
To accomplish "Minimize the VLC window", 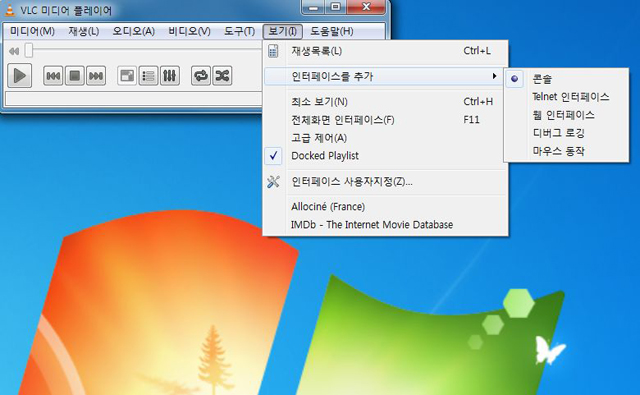I will [313, 7].
